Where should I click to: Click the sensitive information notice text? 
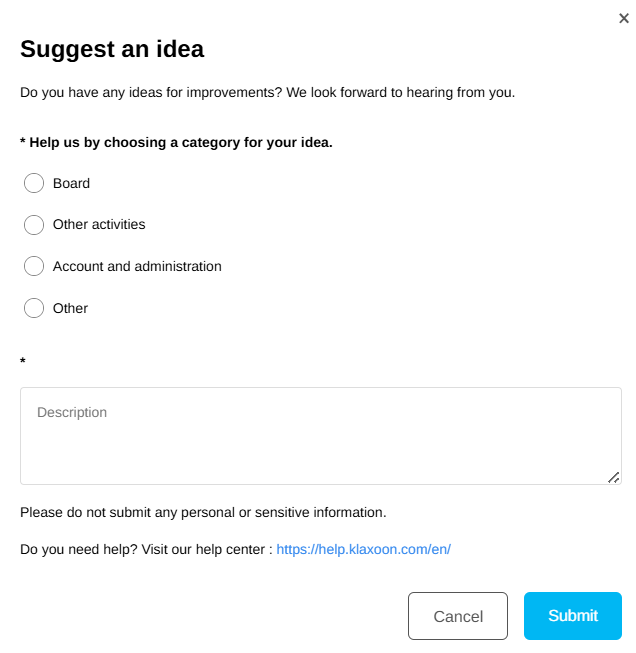(203, 512)
